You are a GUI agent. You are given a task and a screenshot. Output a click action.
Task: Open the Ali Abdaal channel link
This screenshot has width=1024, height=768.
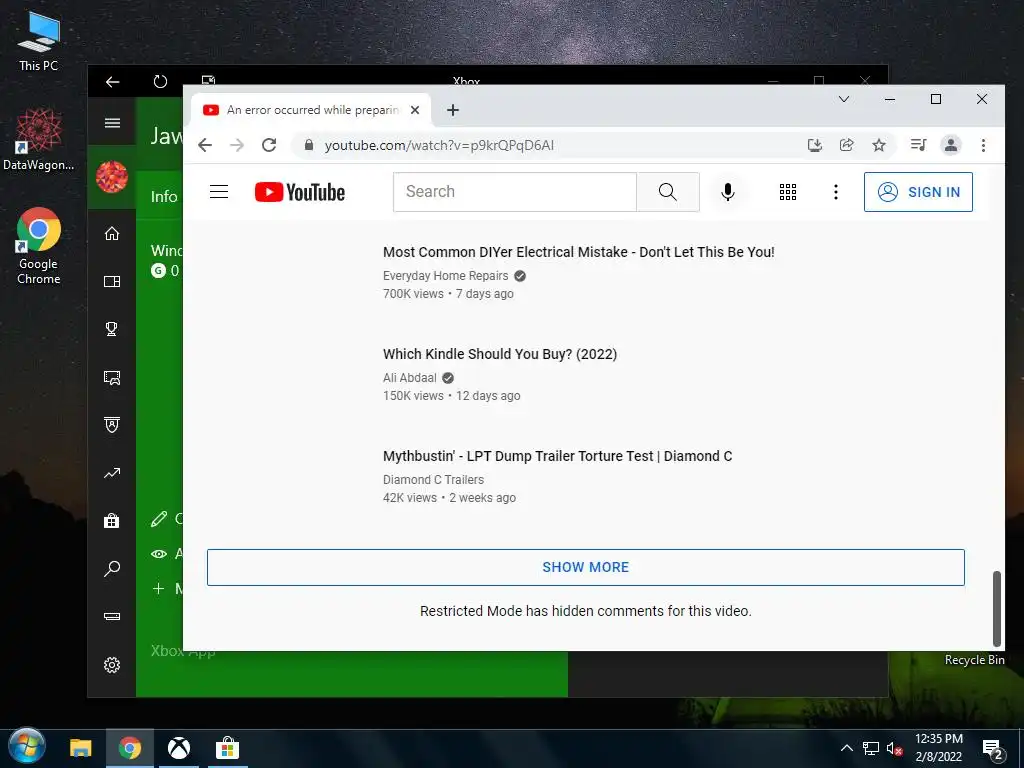click(409, 377)
